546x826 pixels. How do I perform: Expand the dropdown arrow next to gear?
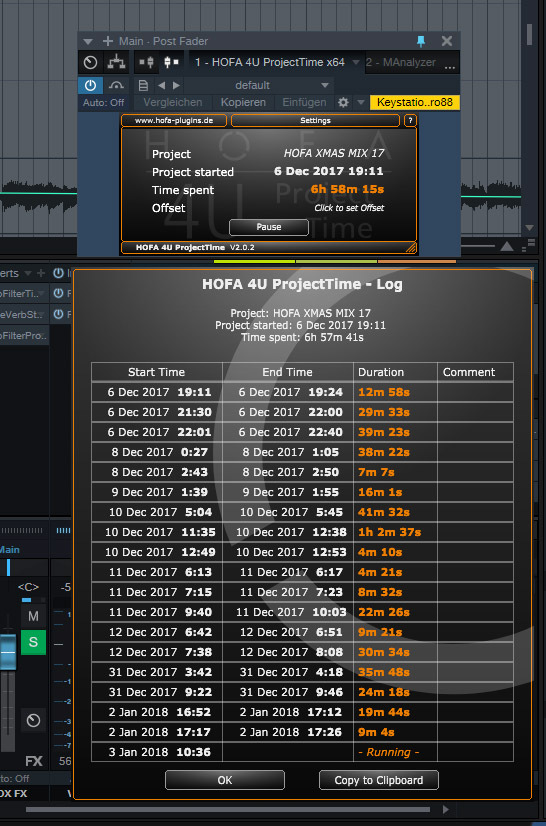(x=360, y=102)
